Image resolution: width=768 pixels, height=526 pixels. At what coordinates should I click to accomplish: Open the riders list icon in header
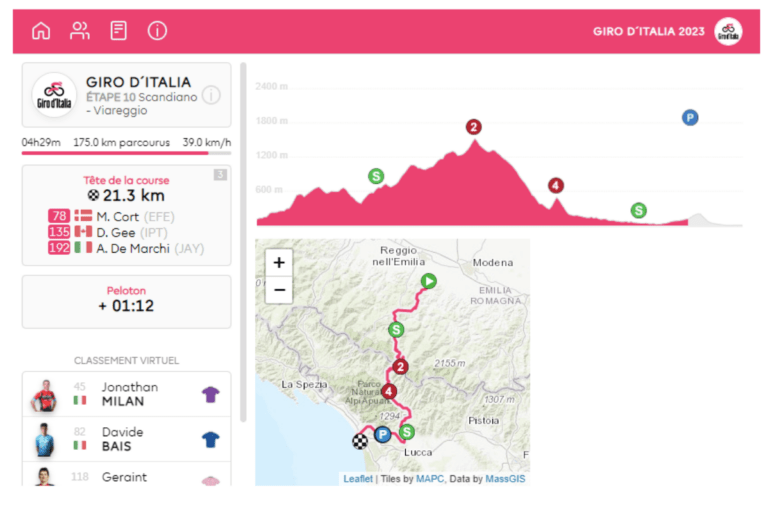[x=80, y=30]
